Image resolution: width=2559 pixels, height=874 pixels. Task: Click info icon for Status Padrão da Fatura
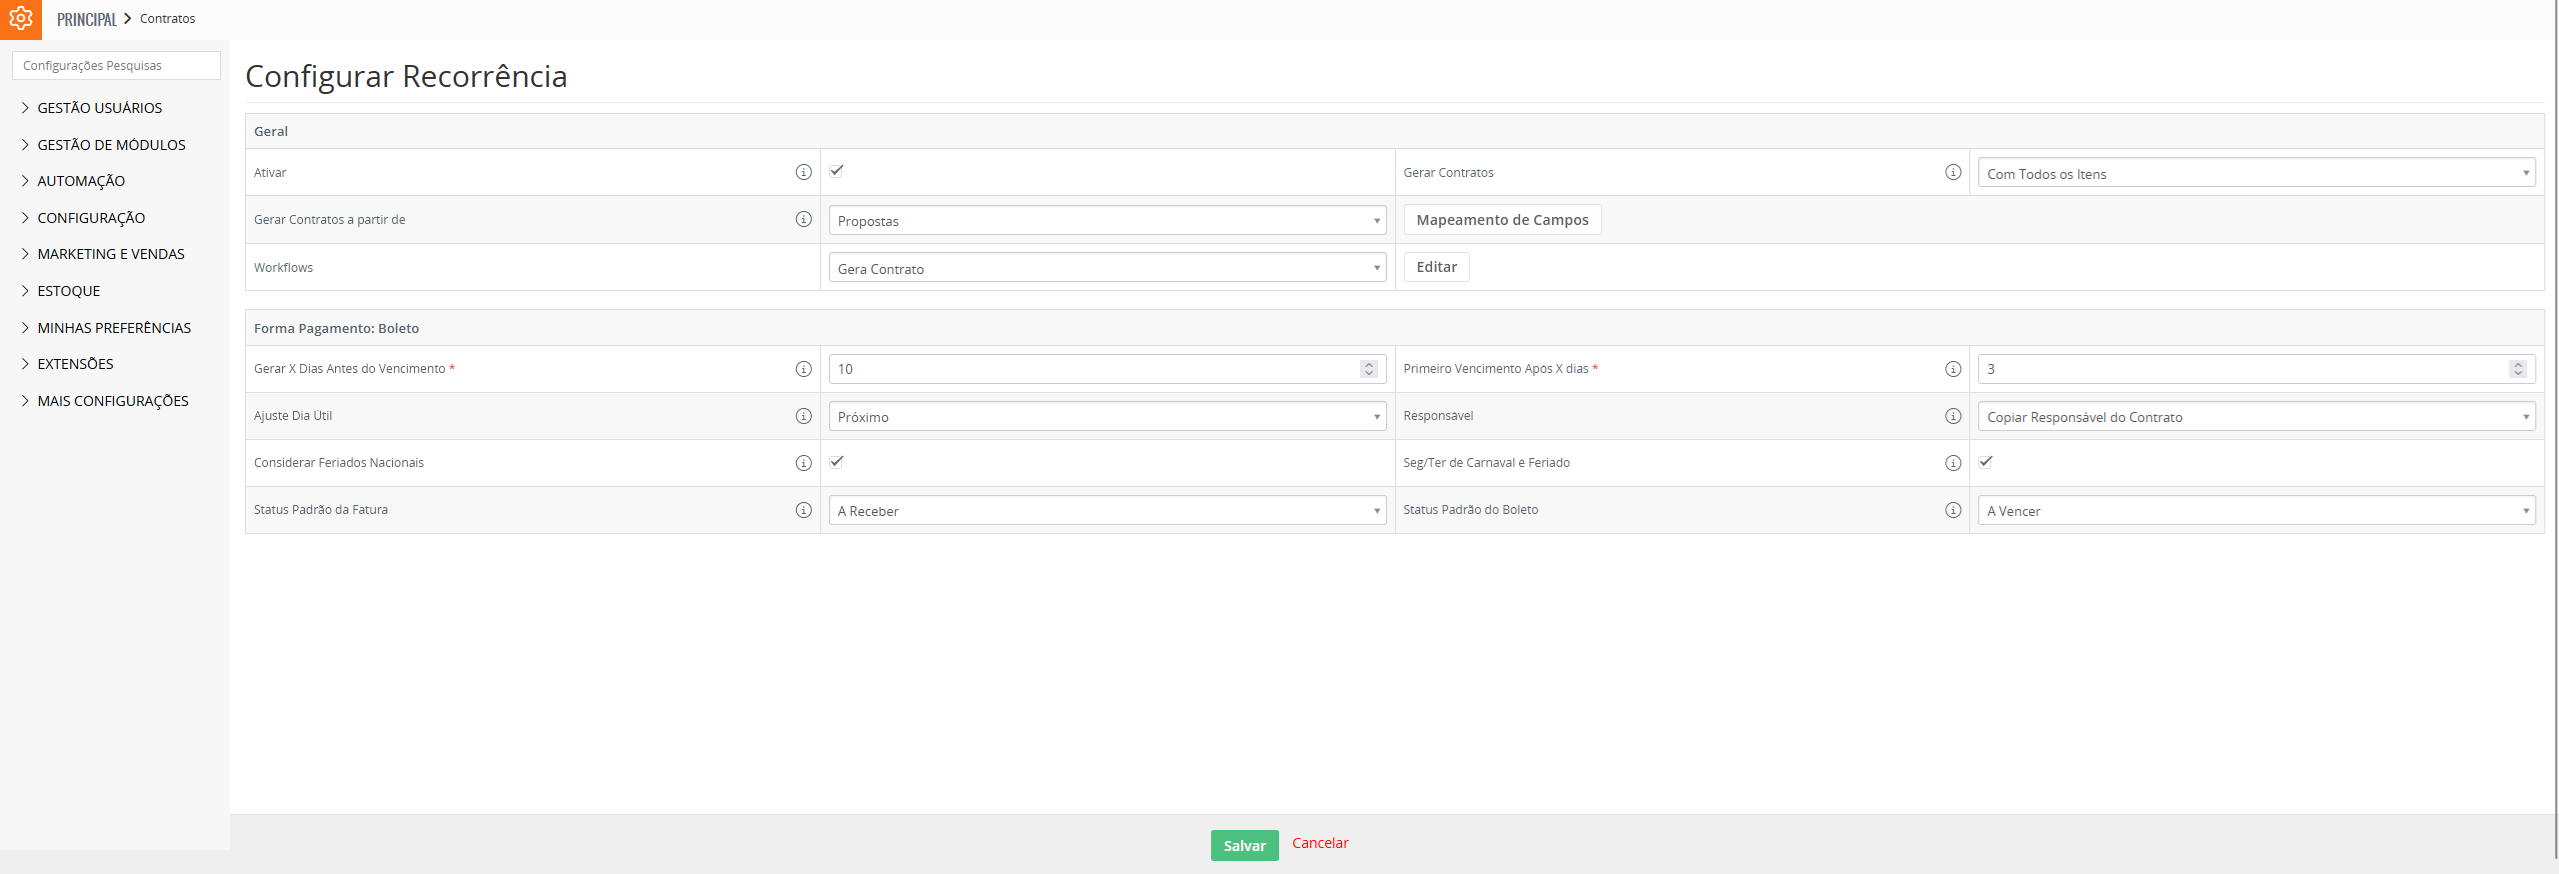[803, 510]
